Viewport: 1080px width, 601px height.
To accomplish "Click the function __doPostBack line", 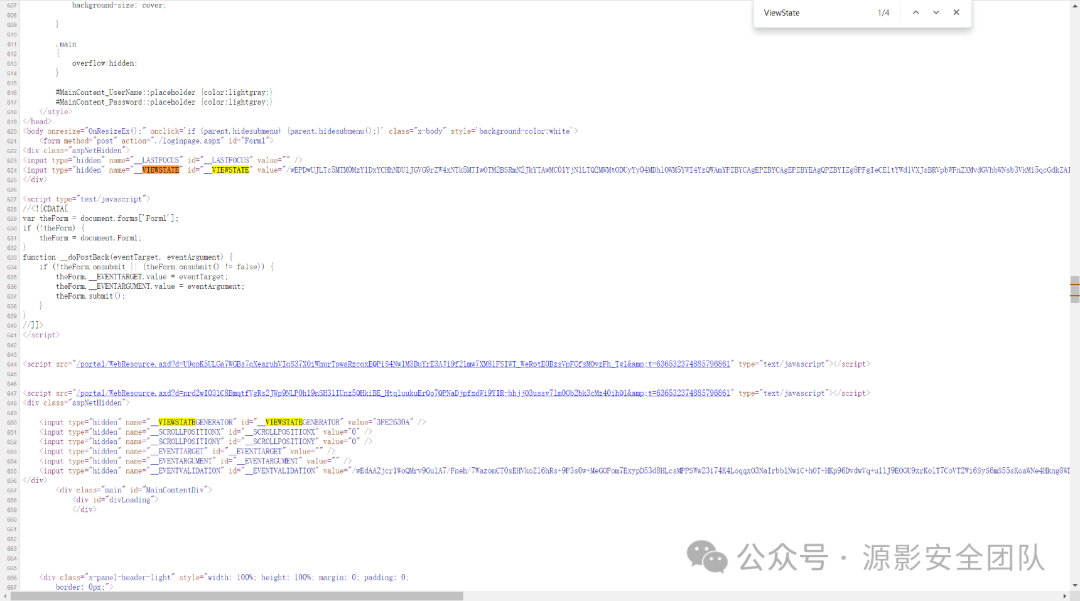I will pos(128,257).
